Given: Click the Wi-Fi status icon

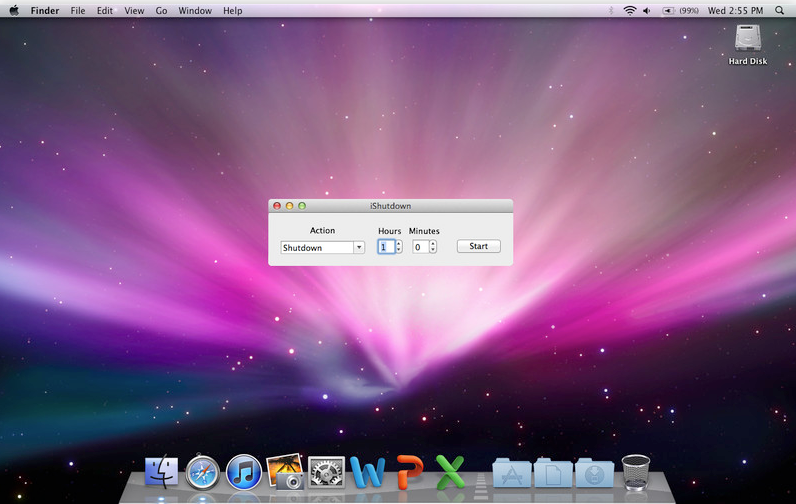Looking at the screenshot, I should pos(630,10).
